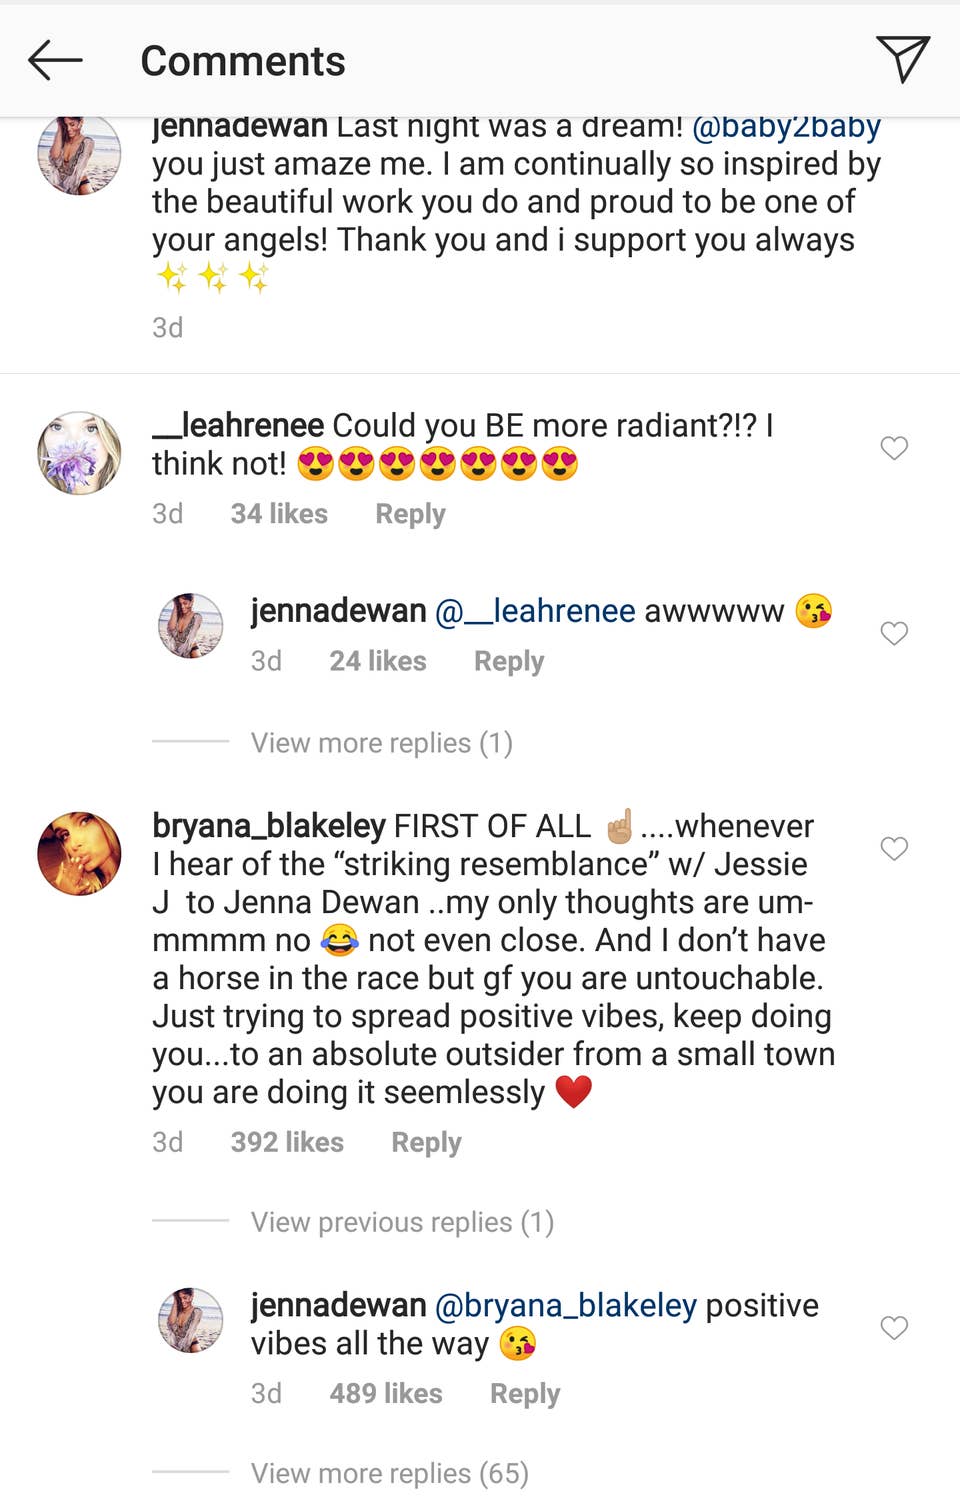The height and width of the screenshot is (1507, 960).
Task: Reply to bryana_blakeley's comment
Action: tap(426, 1141)
